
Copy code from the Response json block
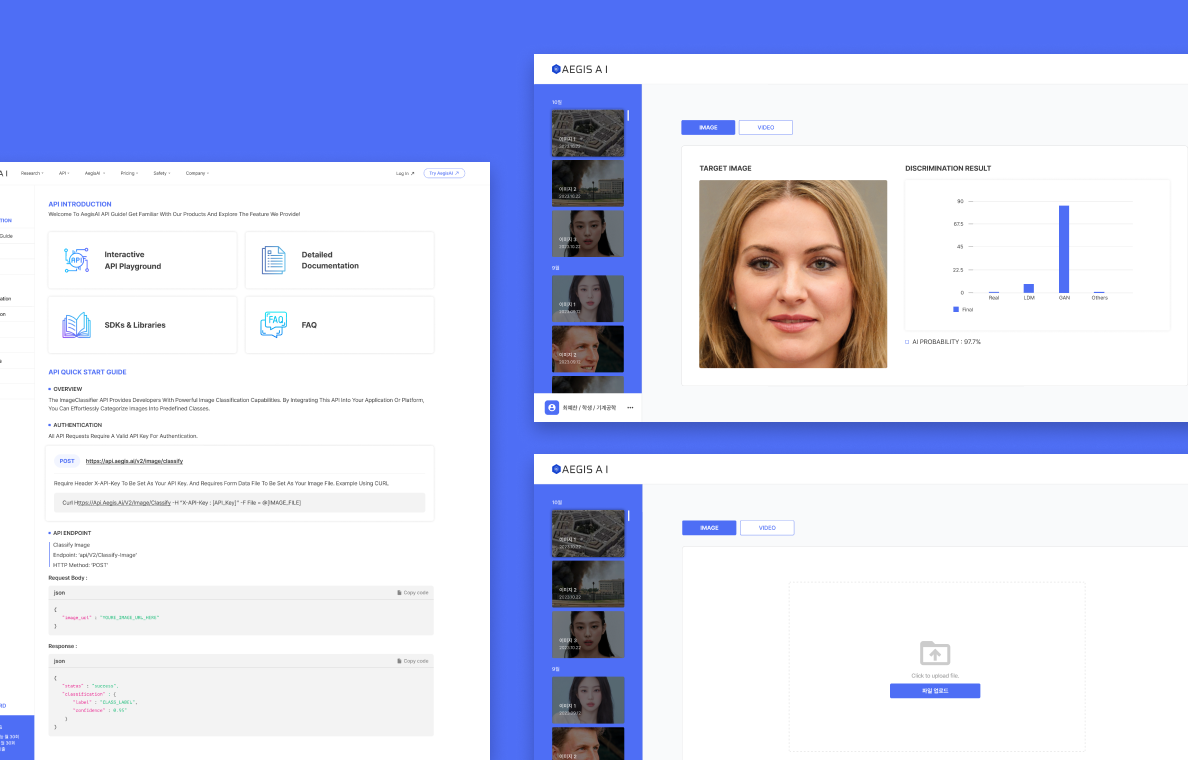412,661
